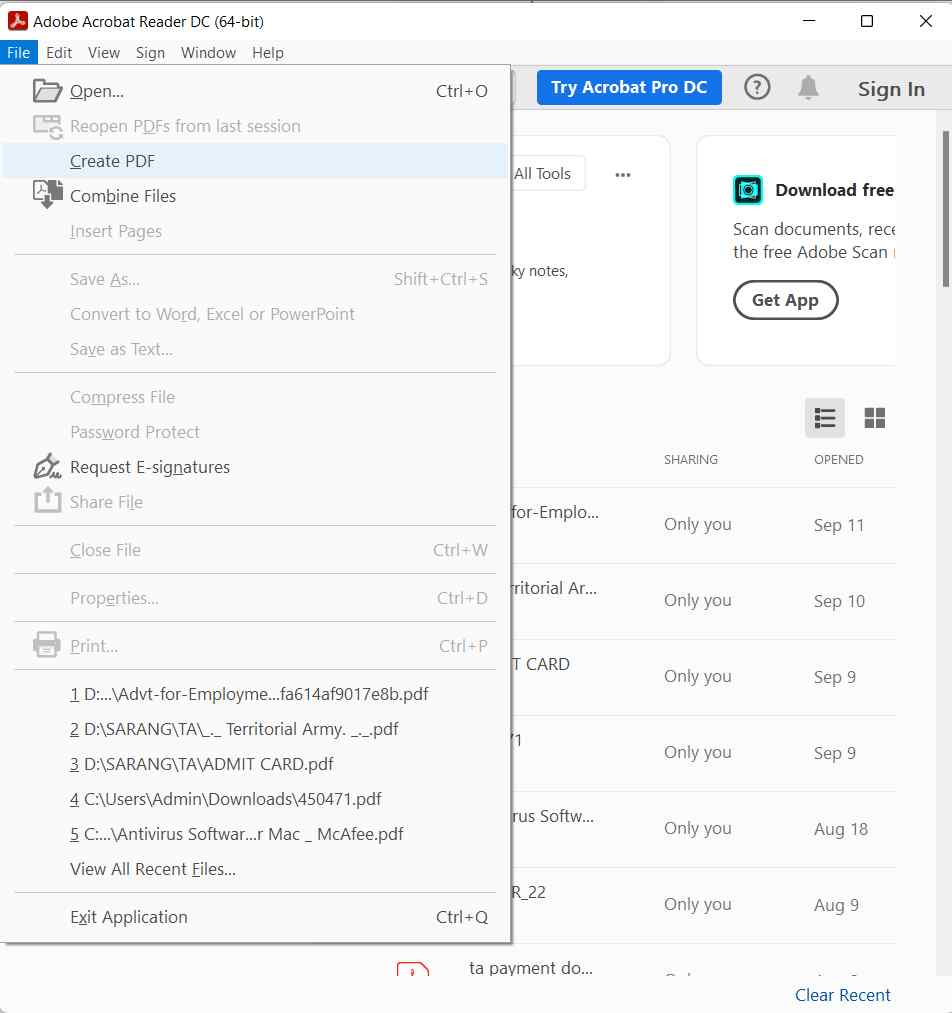
Task: Click the Combine Files icon
Action: 47,195
